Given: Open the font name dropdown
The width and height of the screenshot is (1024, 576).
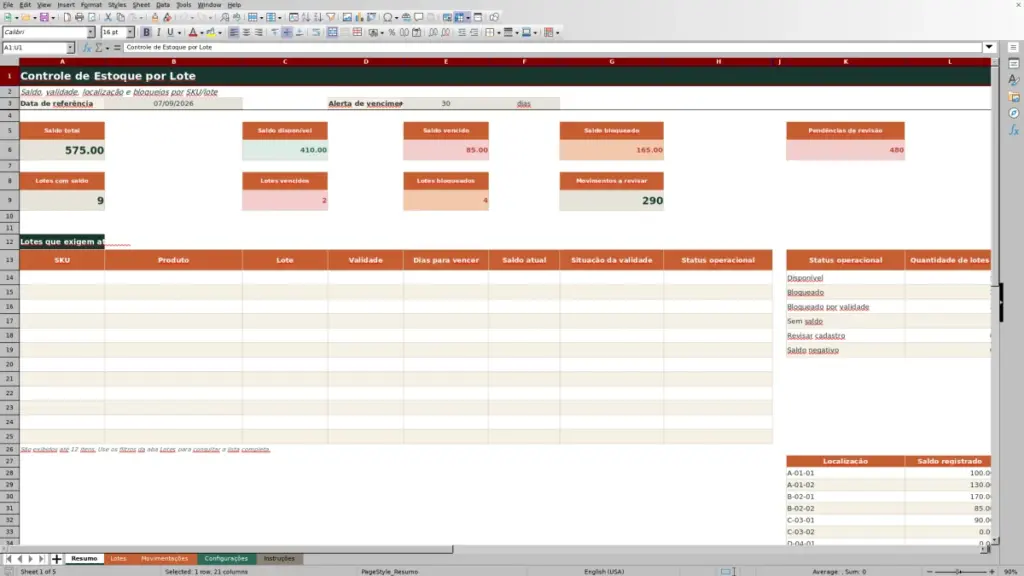Looking at the screenshot, I should click(x=91, y=33).
